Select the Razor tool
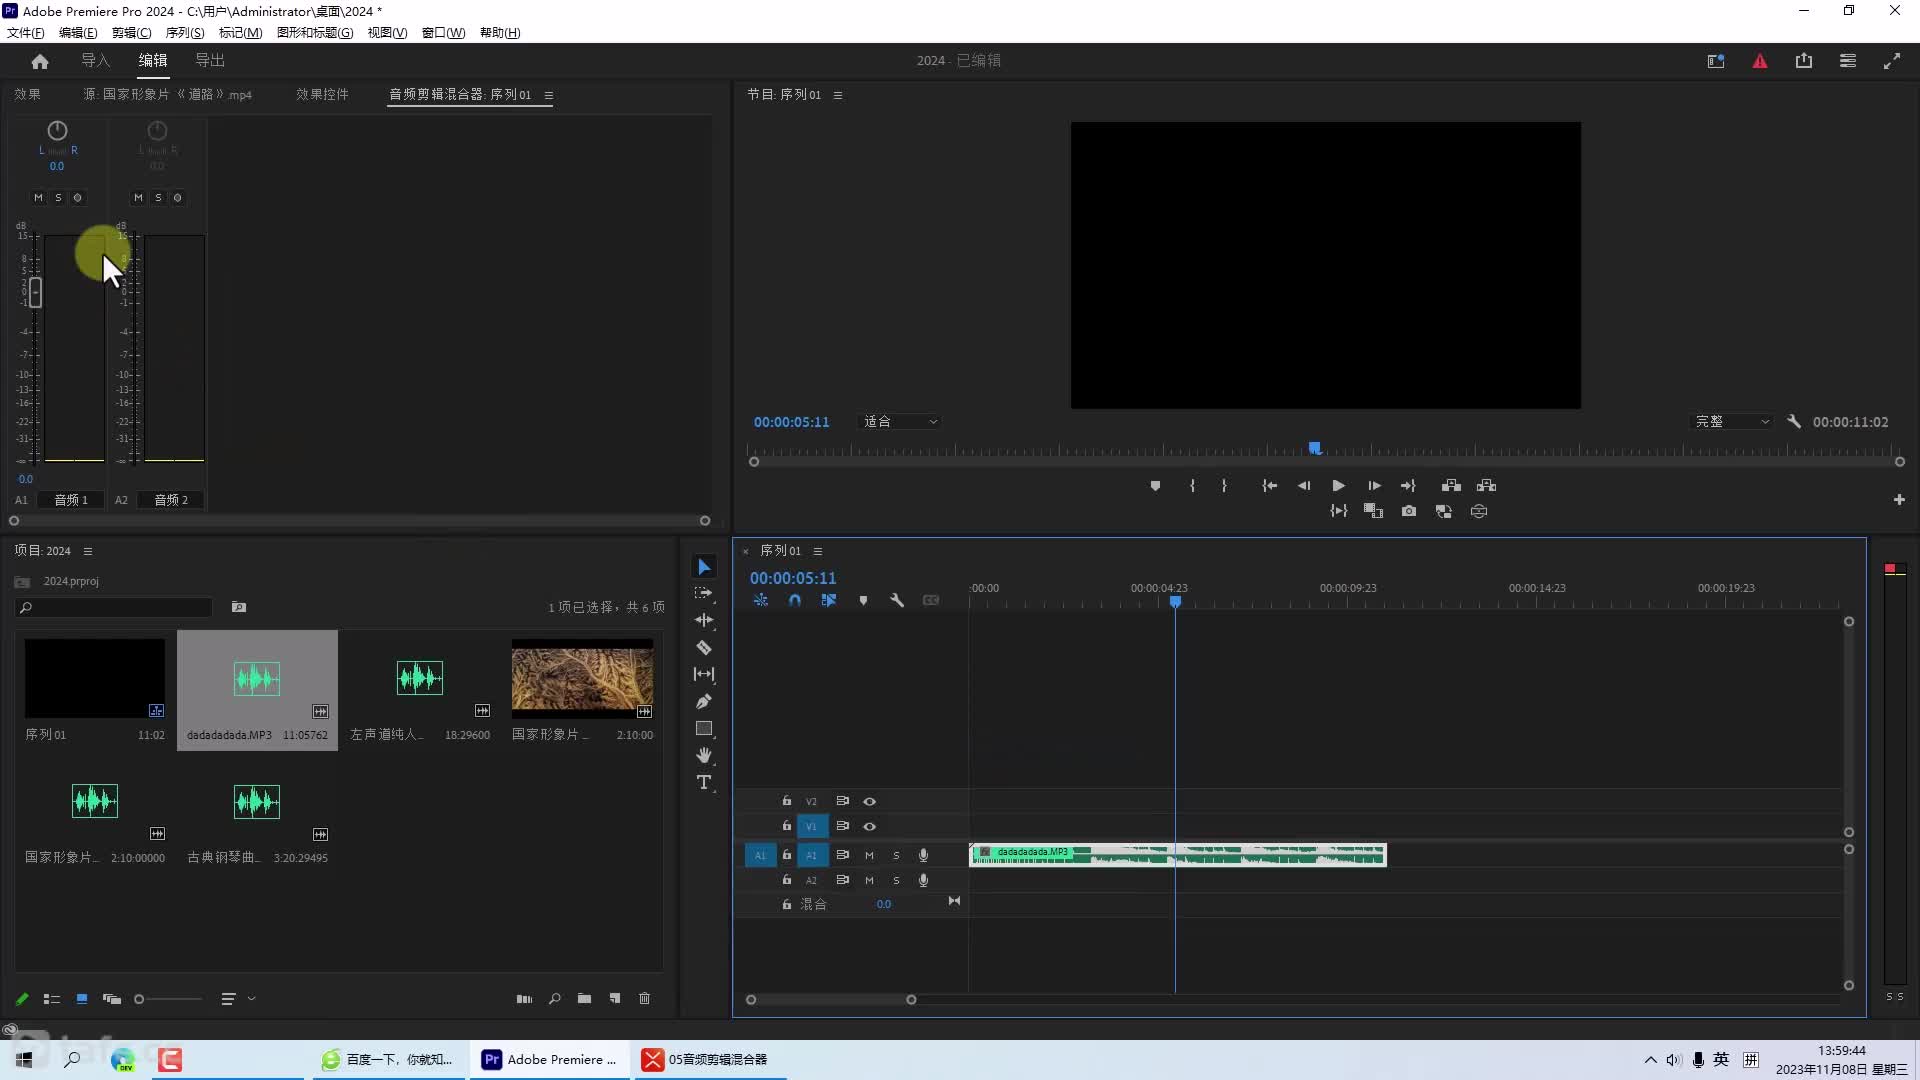The image size is (1920, 1080). pos(704,647)
